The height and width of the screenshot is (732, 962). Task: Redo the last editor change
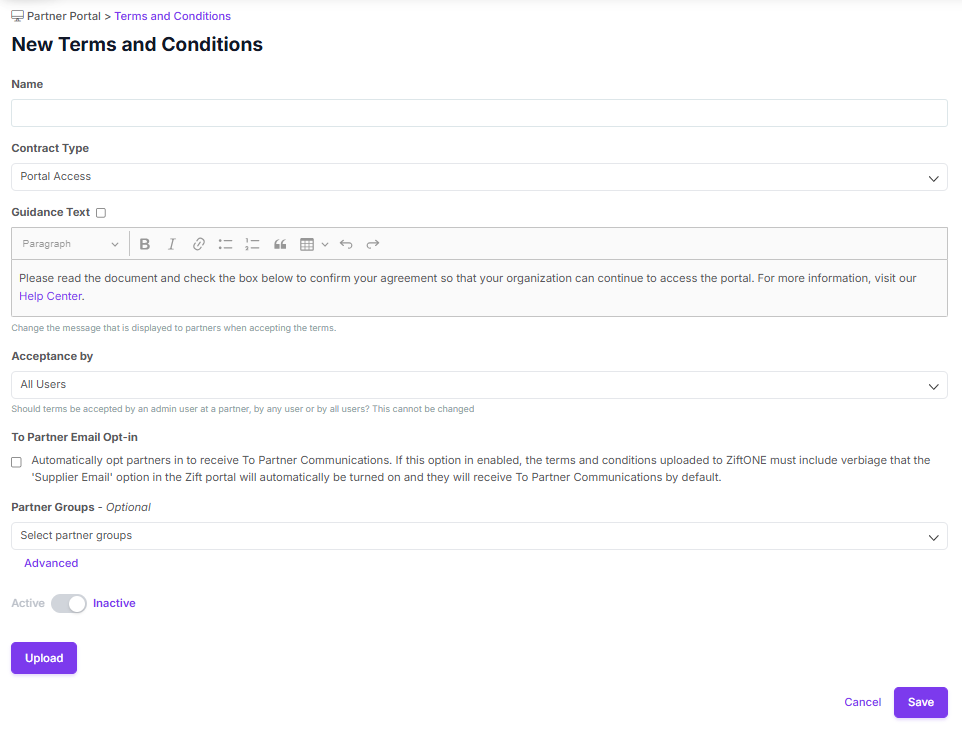(373, 244)
